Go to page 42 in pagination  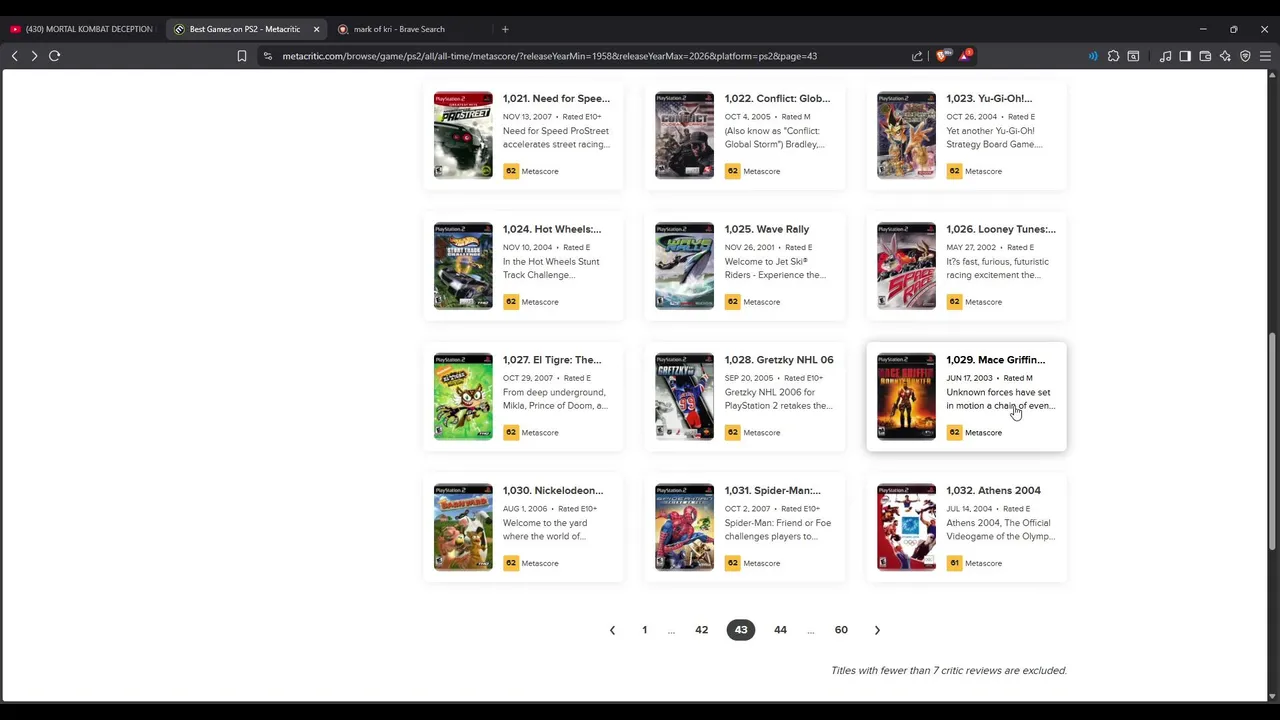click(x=702, y=630)
